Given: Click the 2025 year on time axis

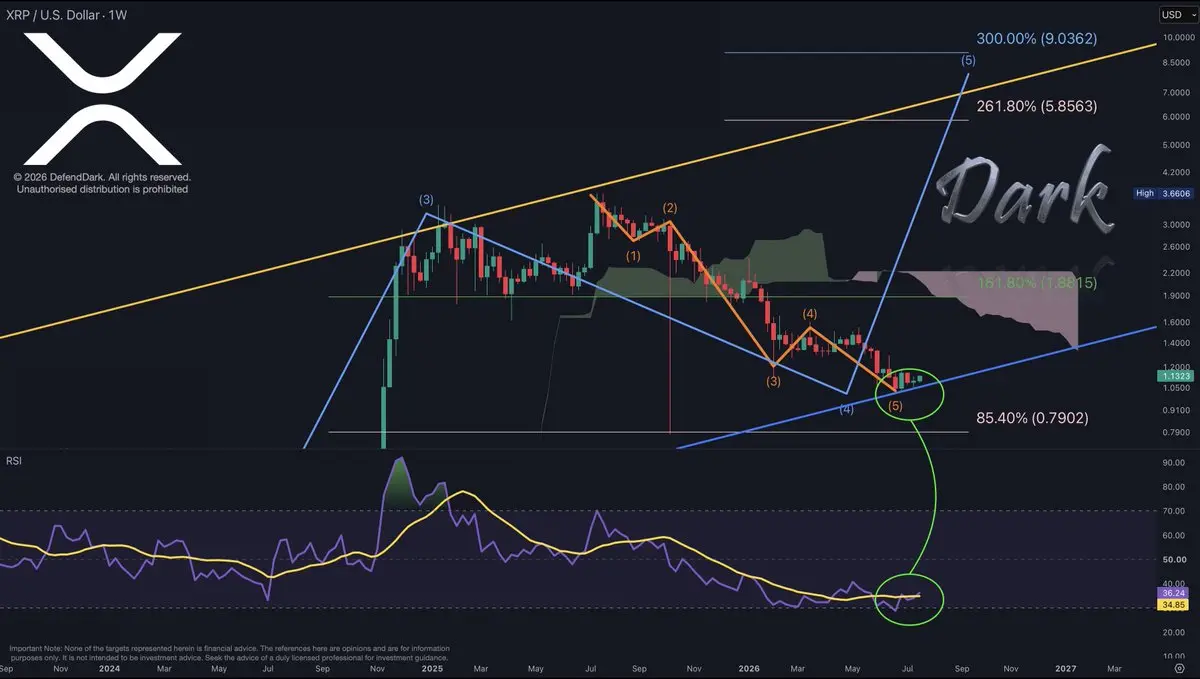Looking at the screenshot, I should (x=431, y=667).
